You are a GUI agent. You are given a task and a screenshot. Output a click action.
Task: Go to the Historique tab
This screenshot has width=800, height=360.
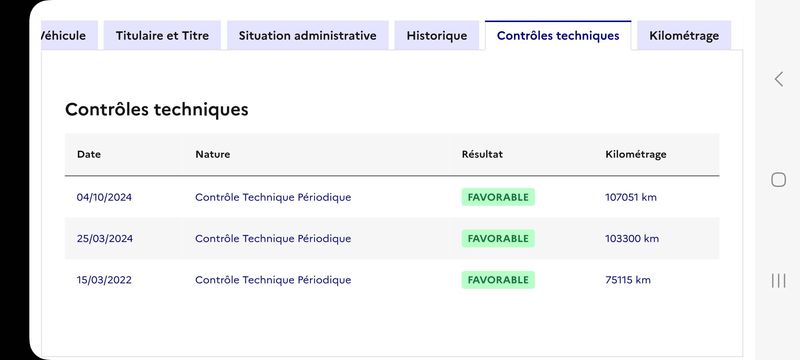[x=437, y=36]
